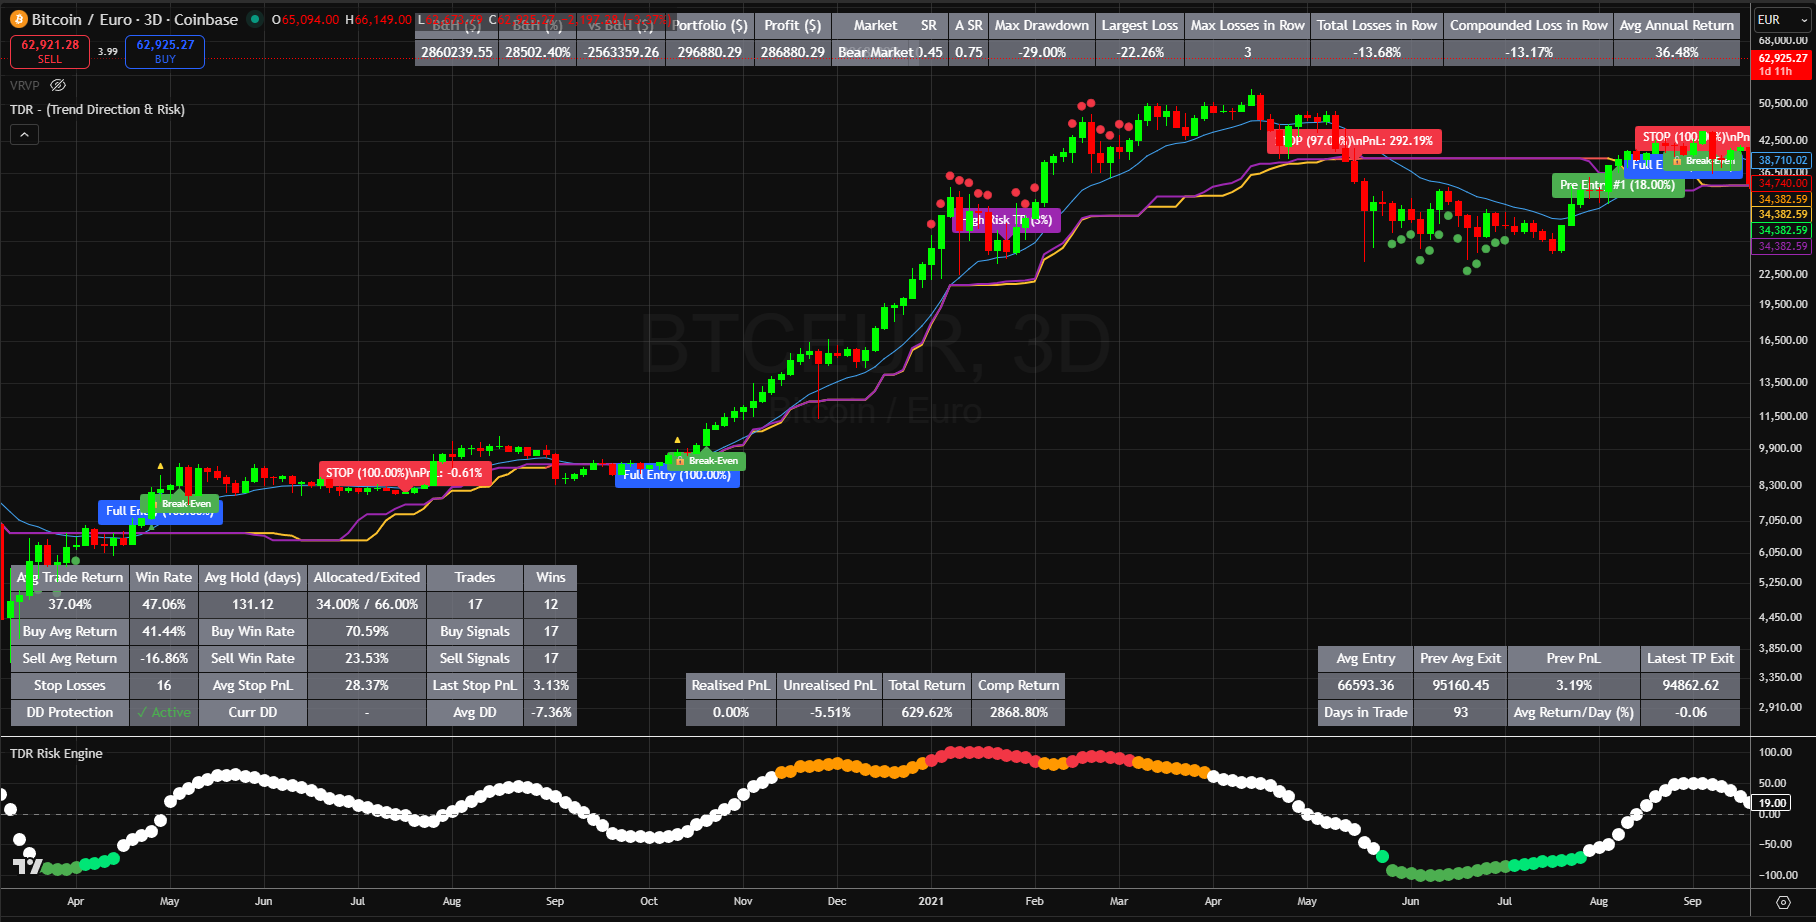The image size is (1816, 922).
Task: Click the SELL price button showing 62,921.28
Action: click(49, 51)
